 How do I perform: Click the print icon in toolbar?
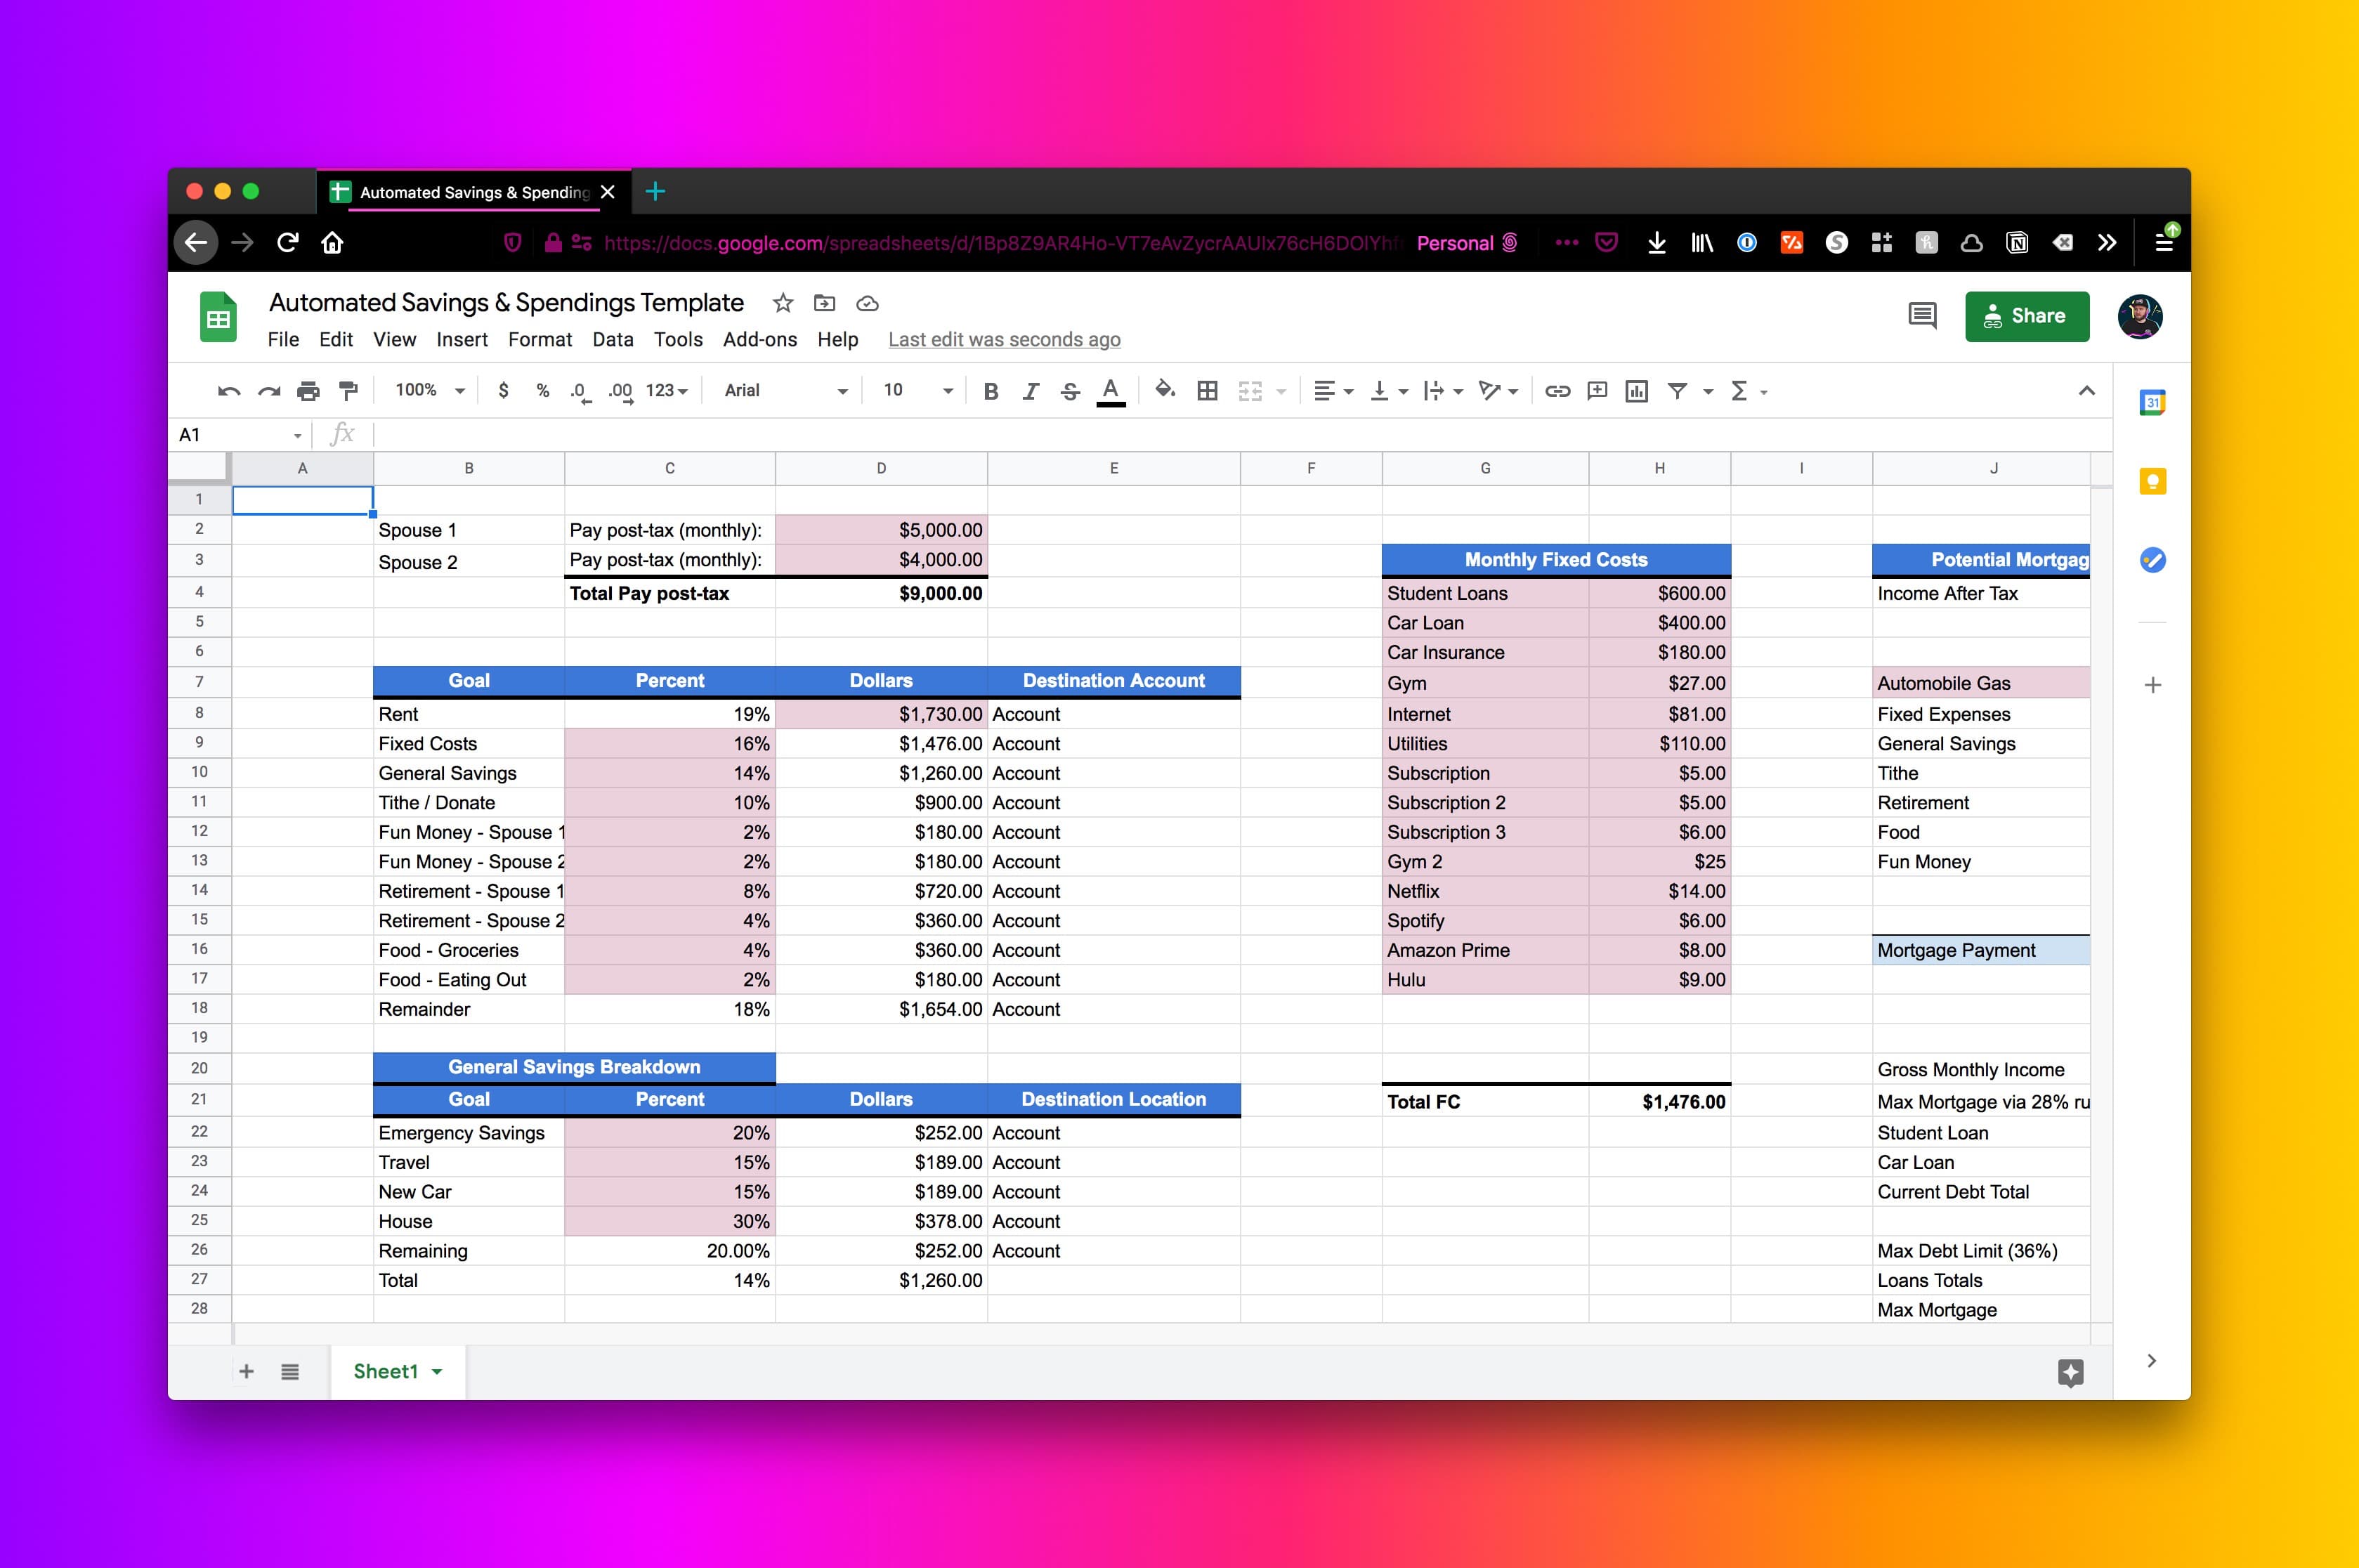click(308, 391)
